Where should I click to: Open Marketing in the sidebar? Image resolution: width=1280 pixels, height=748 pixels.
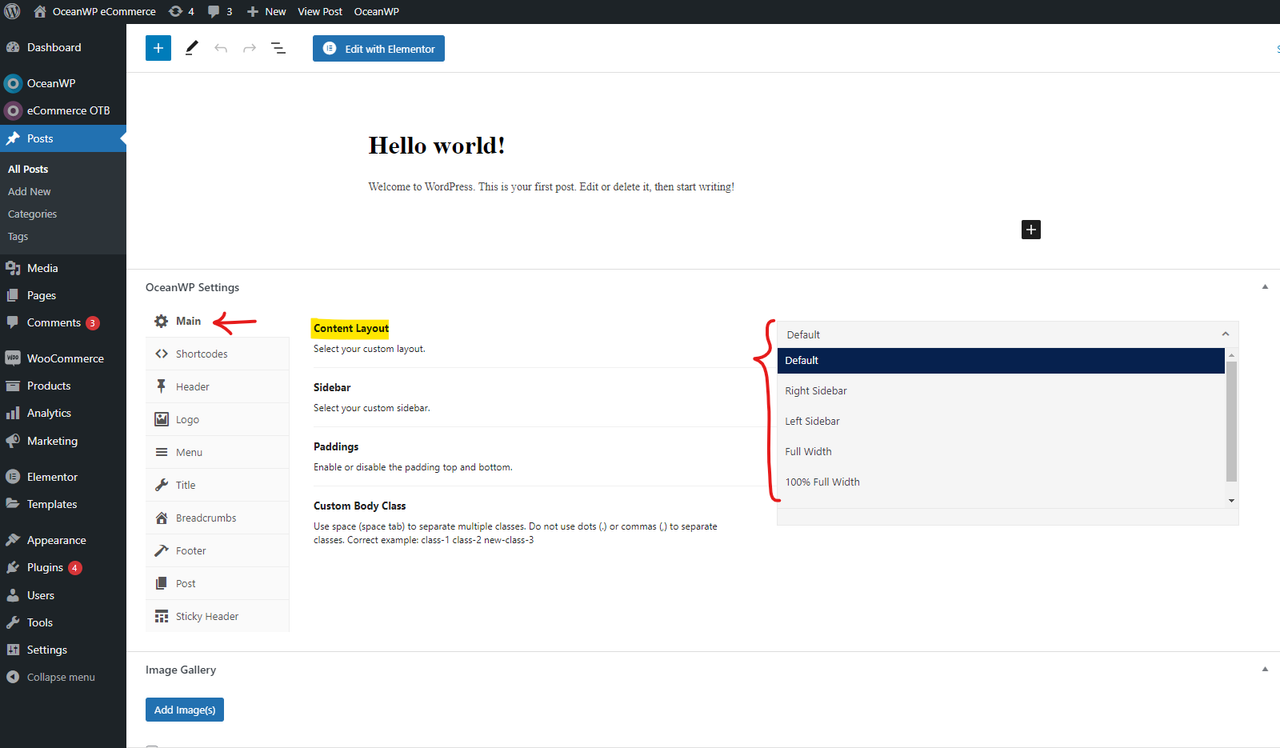click(63, 440)
